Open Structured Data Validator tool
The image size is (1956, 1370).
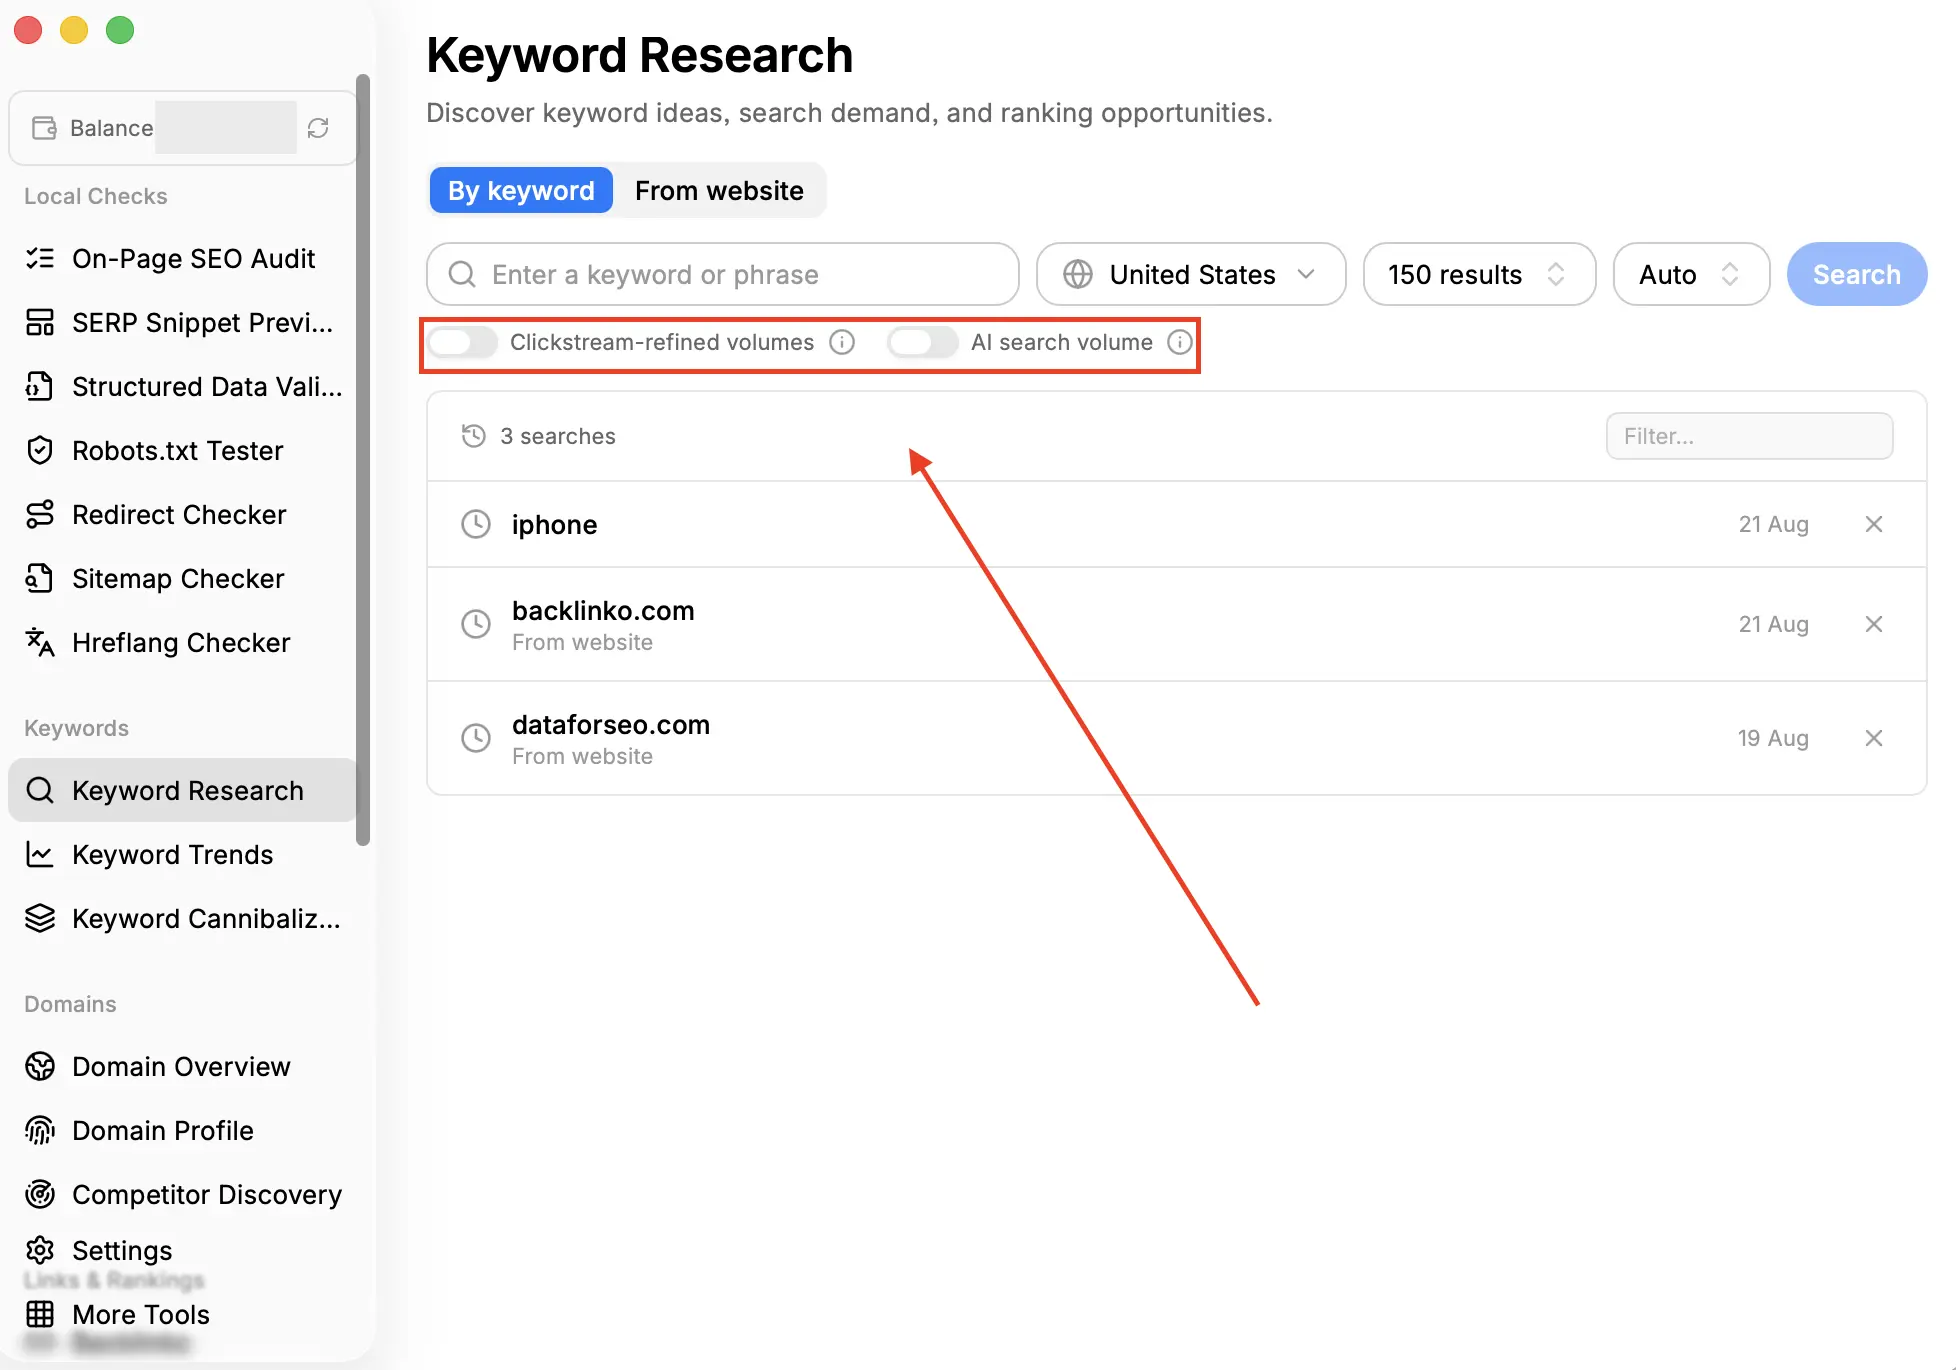tap(182, 387)
